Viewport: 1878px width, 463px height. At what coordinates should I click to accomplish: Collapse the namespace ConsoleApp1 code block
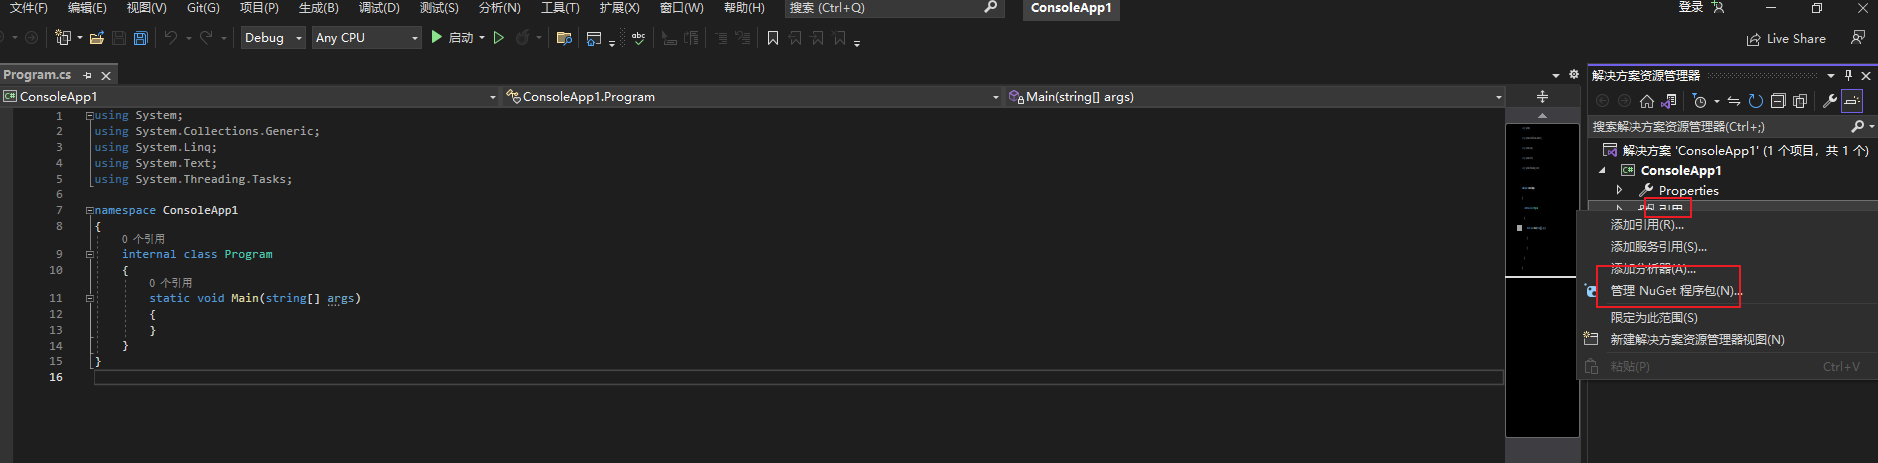click(89, 211)
